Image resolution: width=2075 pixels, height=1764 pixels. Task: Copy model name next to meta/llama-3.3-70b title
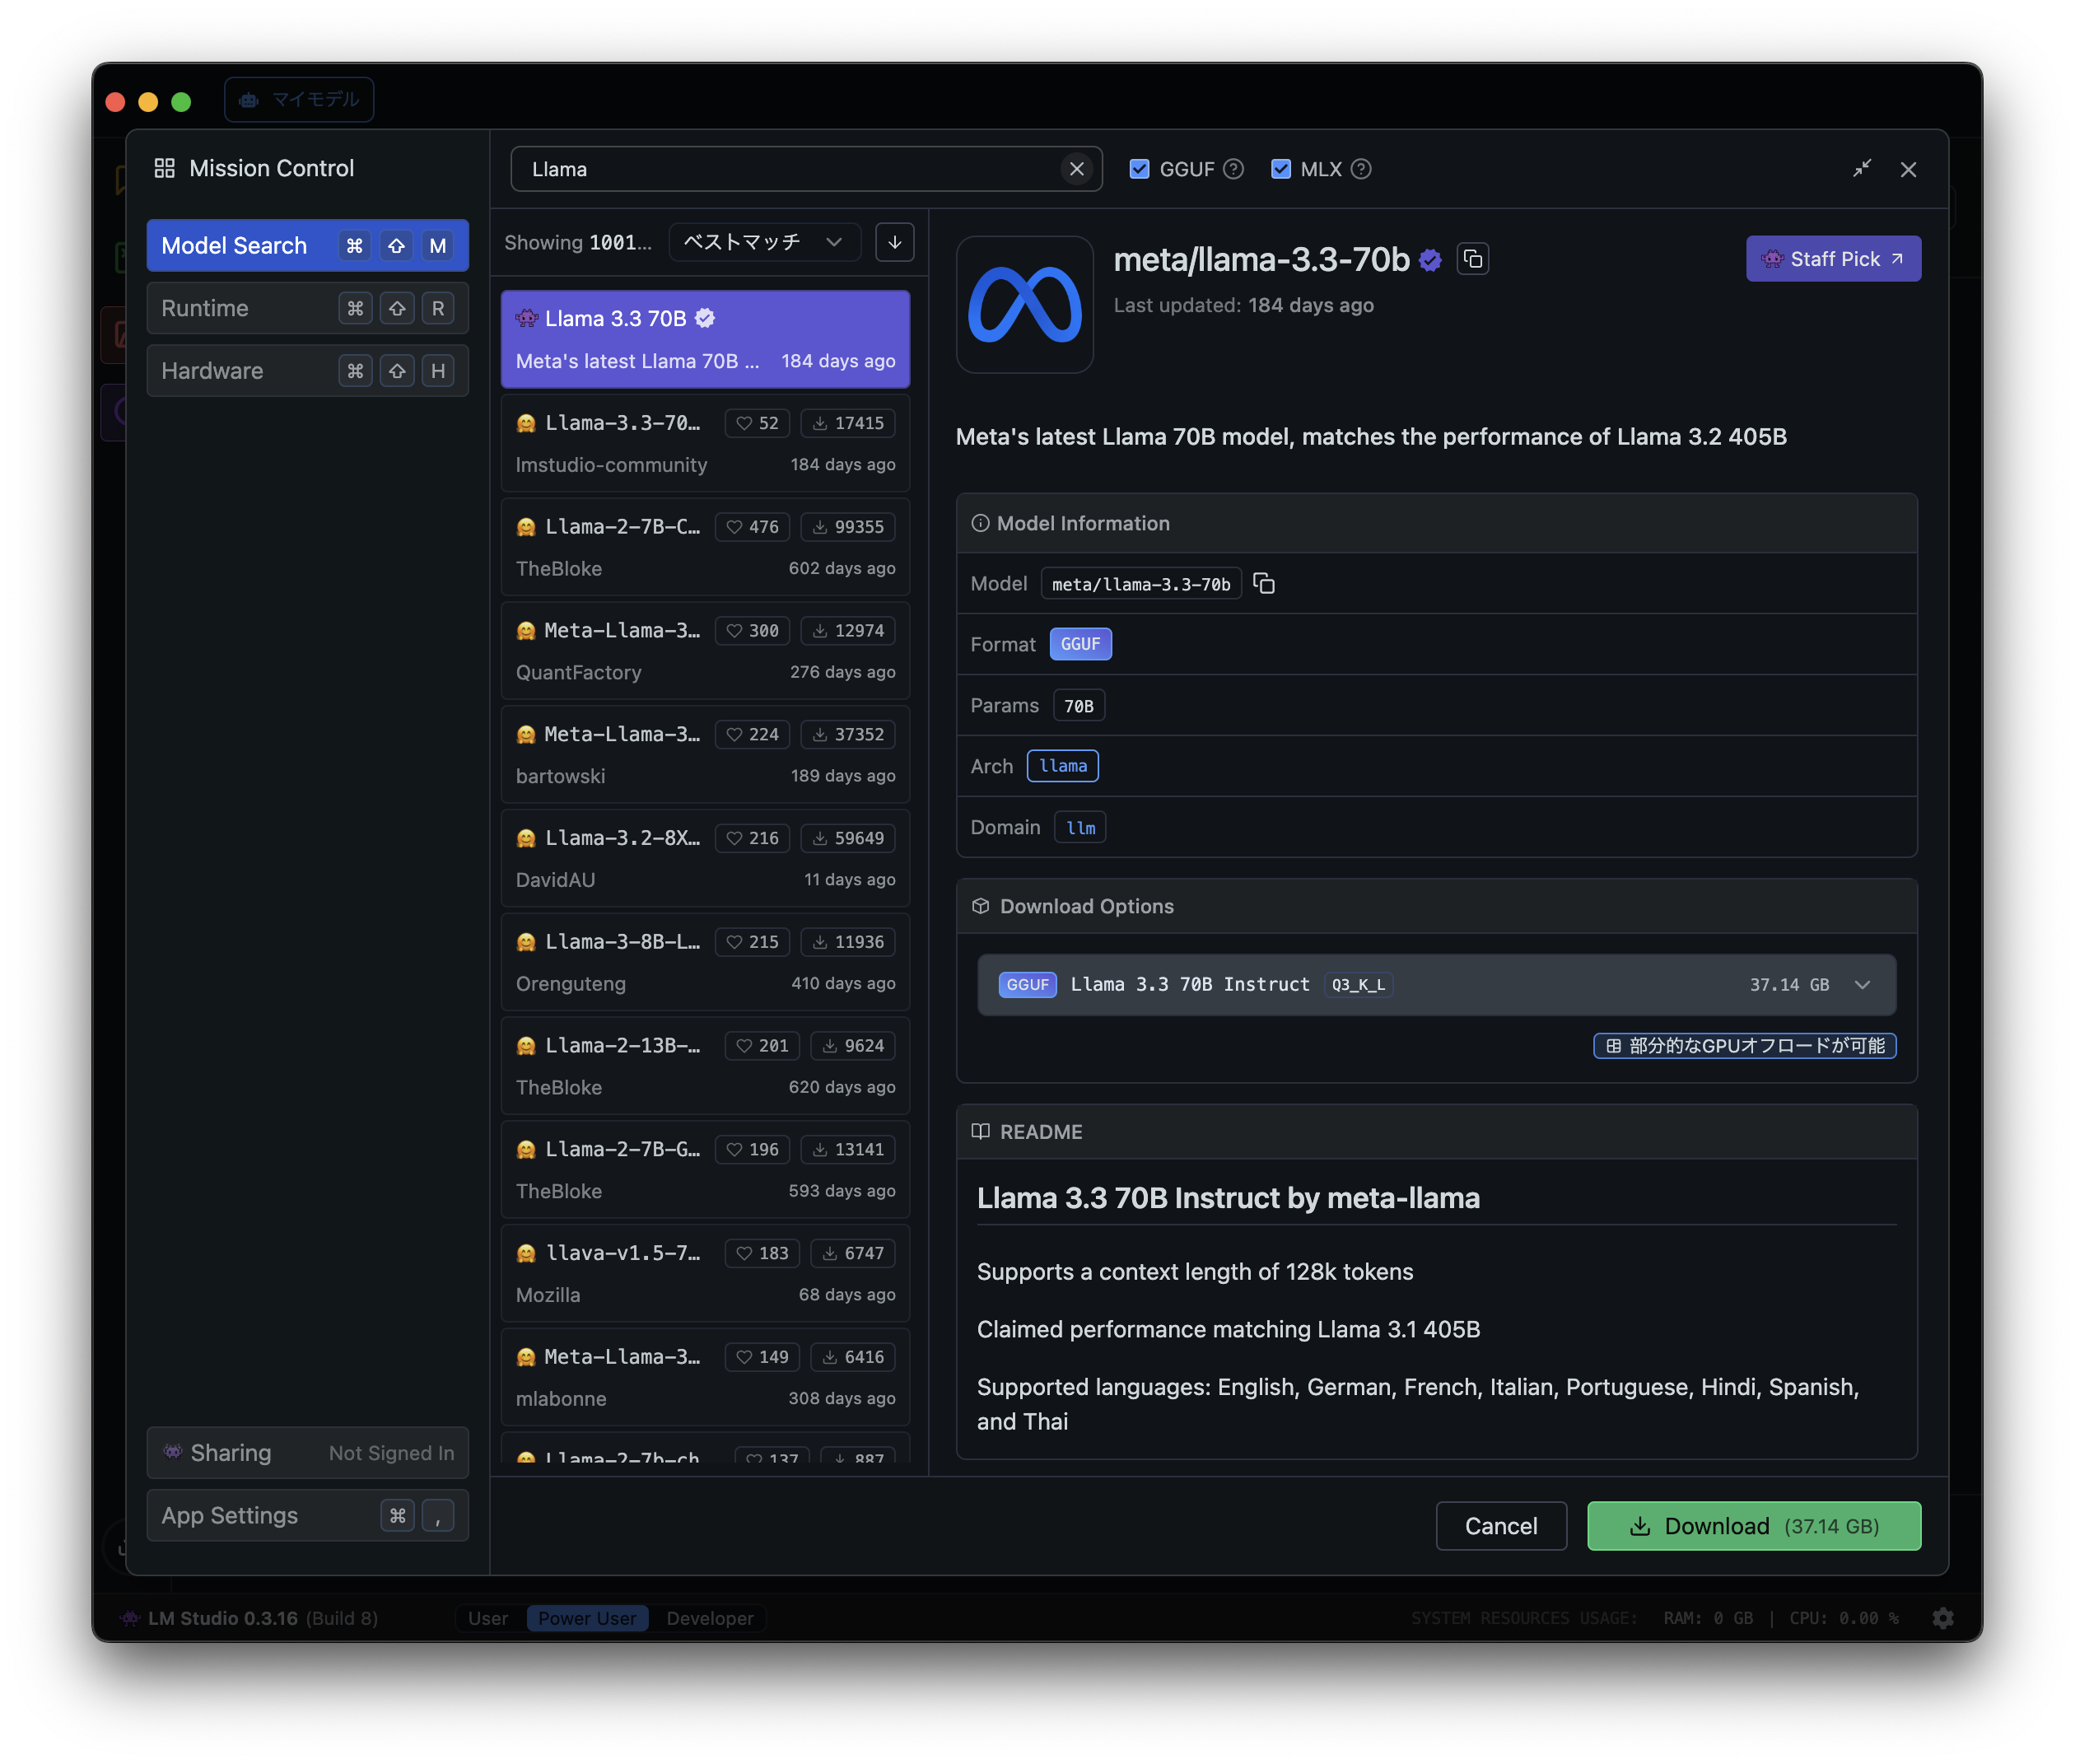pos(1473,259)
